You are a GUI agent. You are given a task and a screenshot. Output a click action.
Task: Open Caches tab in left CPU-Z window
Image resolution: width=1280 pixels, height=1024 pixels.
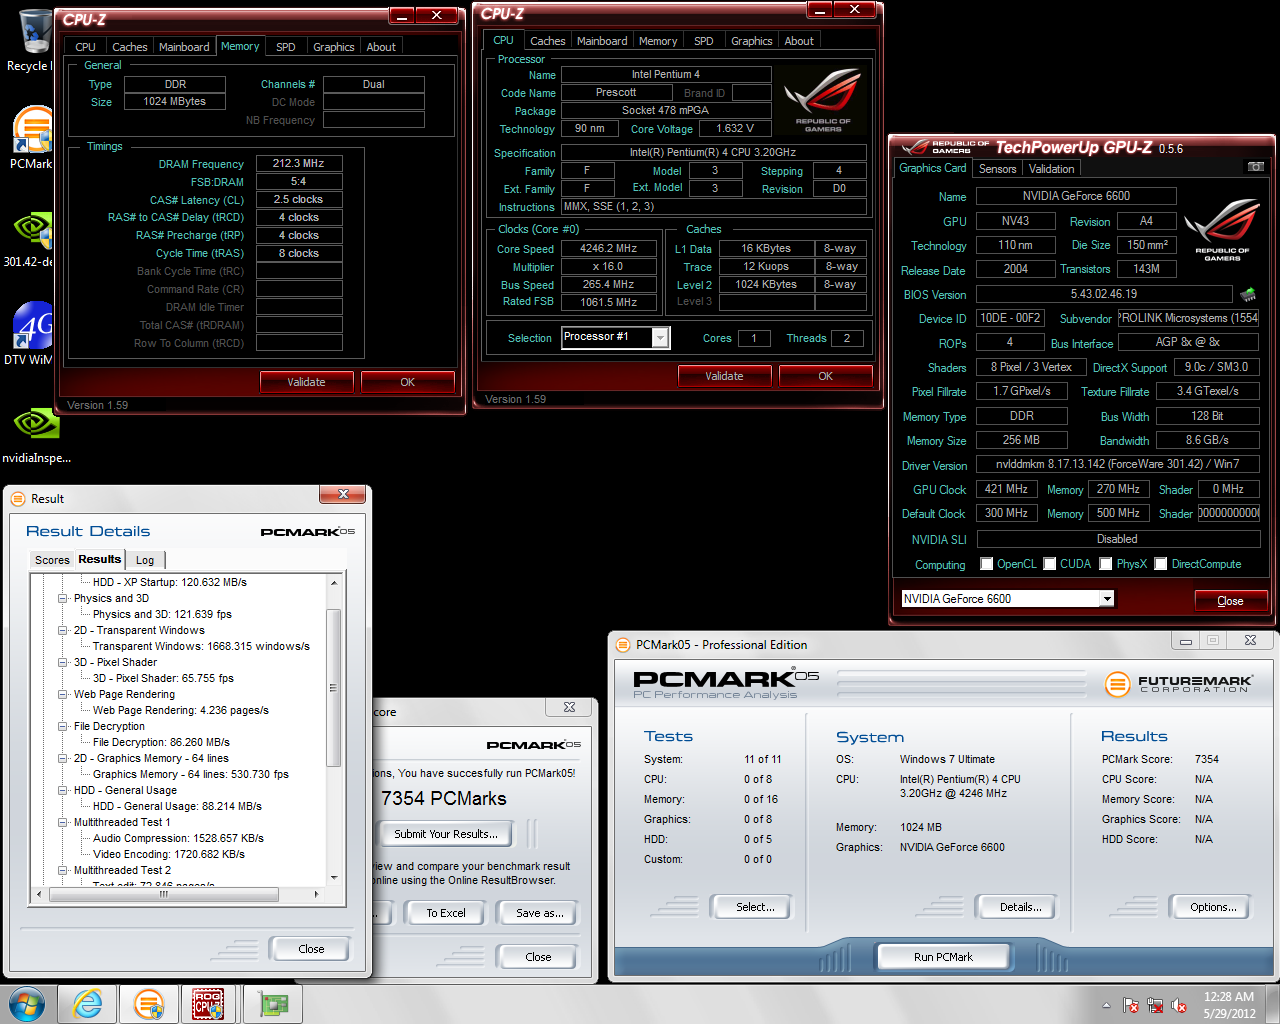tap(130, 47)
